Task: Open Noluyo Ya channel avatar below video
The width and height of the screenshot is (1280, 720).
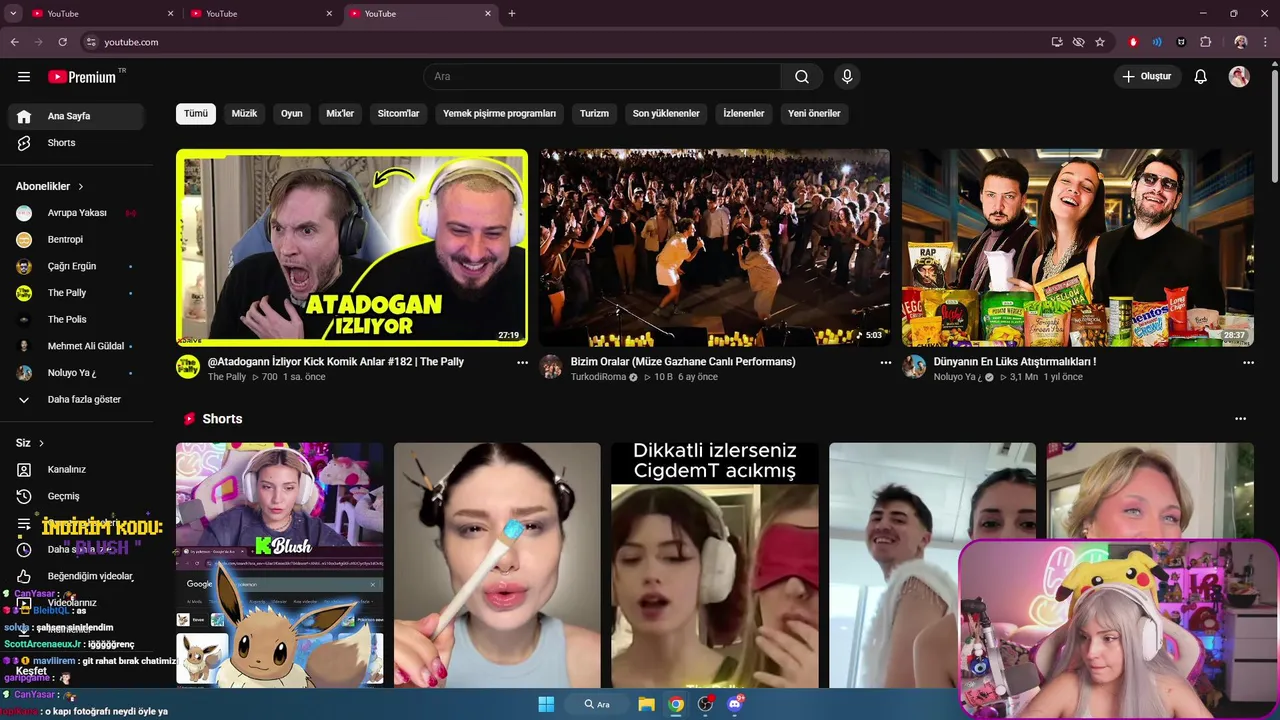Action: pos(914,367)
